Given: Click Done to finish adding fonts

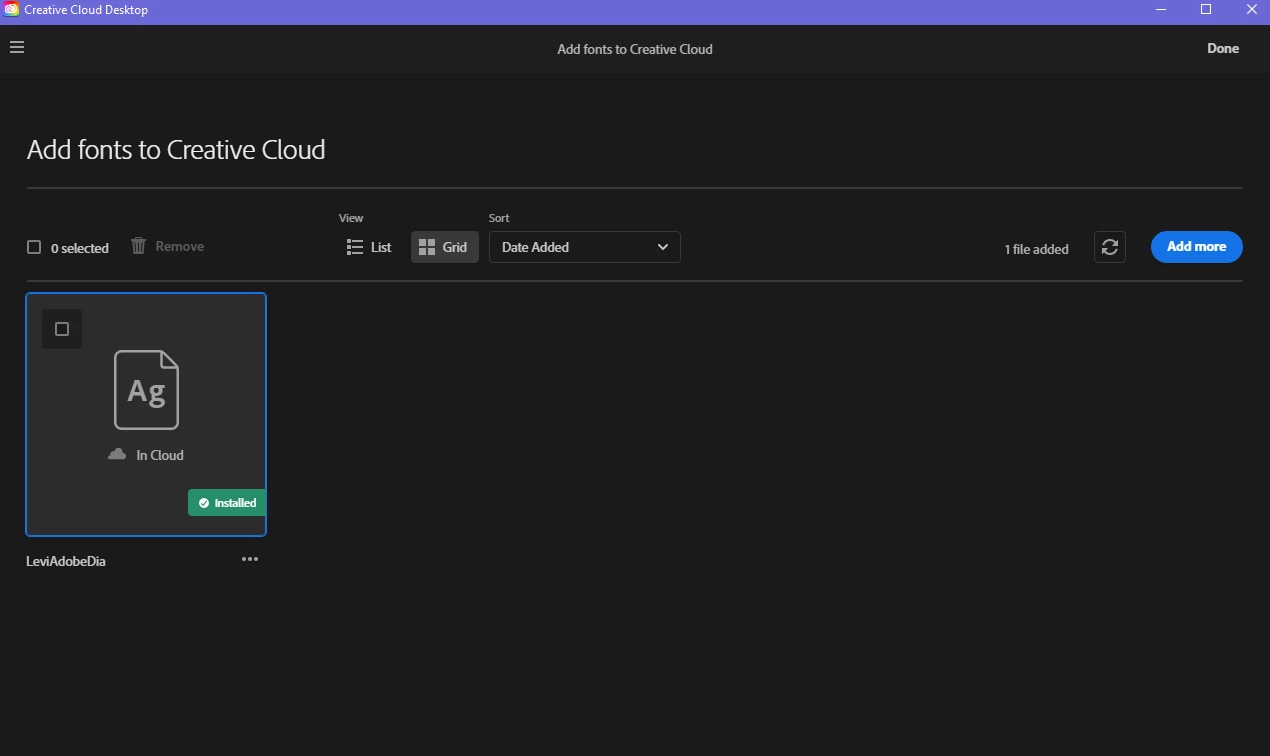Looking at the screenshot, I should [1223, 48].
